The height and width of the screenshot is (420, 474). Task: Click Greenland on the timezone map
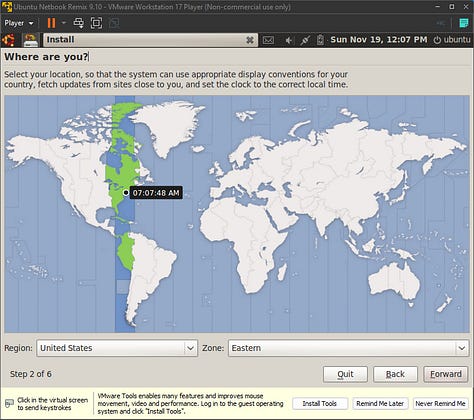(x=167, y=125)
